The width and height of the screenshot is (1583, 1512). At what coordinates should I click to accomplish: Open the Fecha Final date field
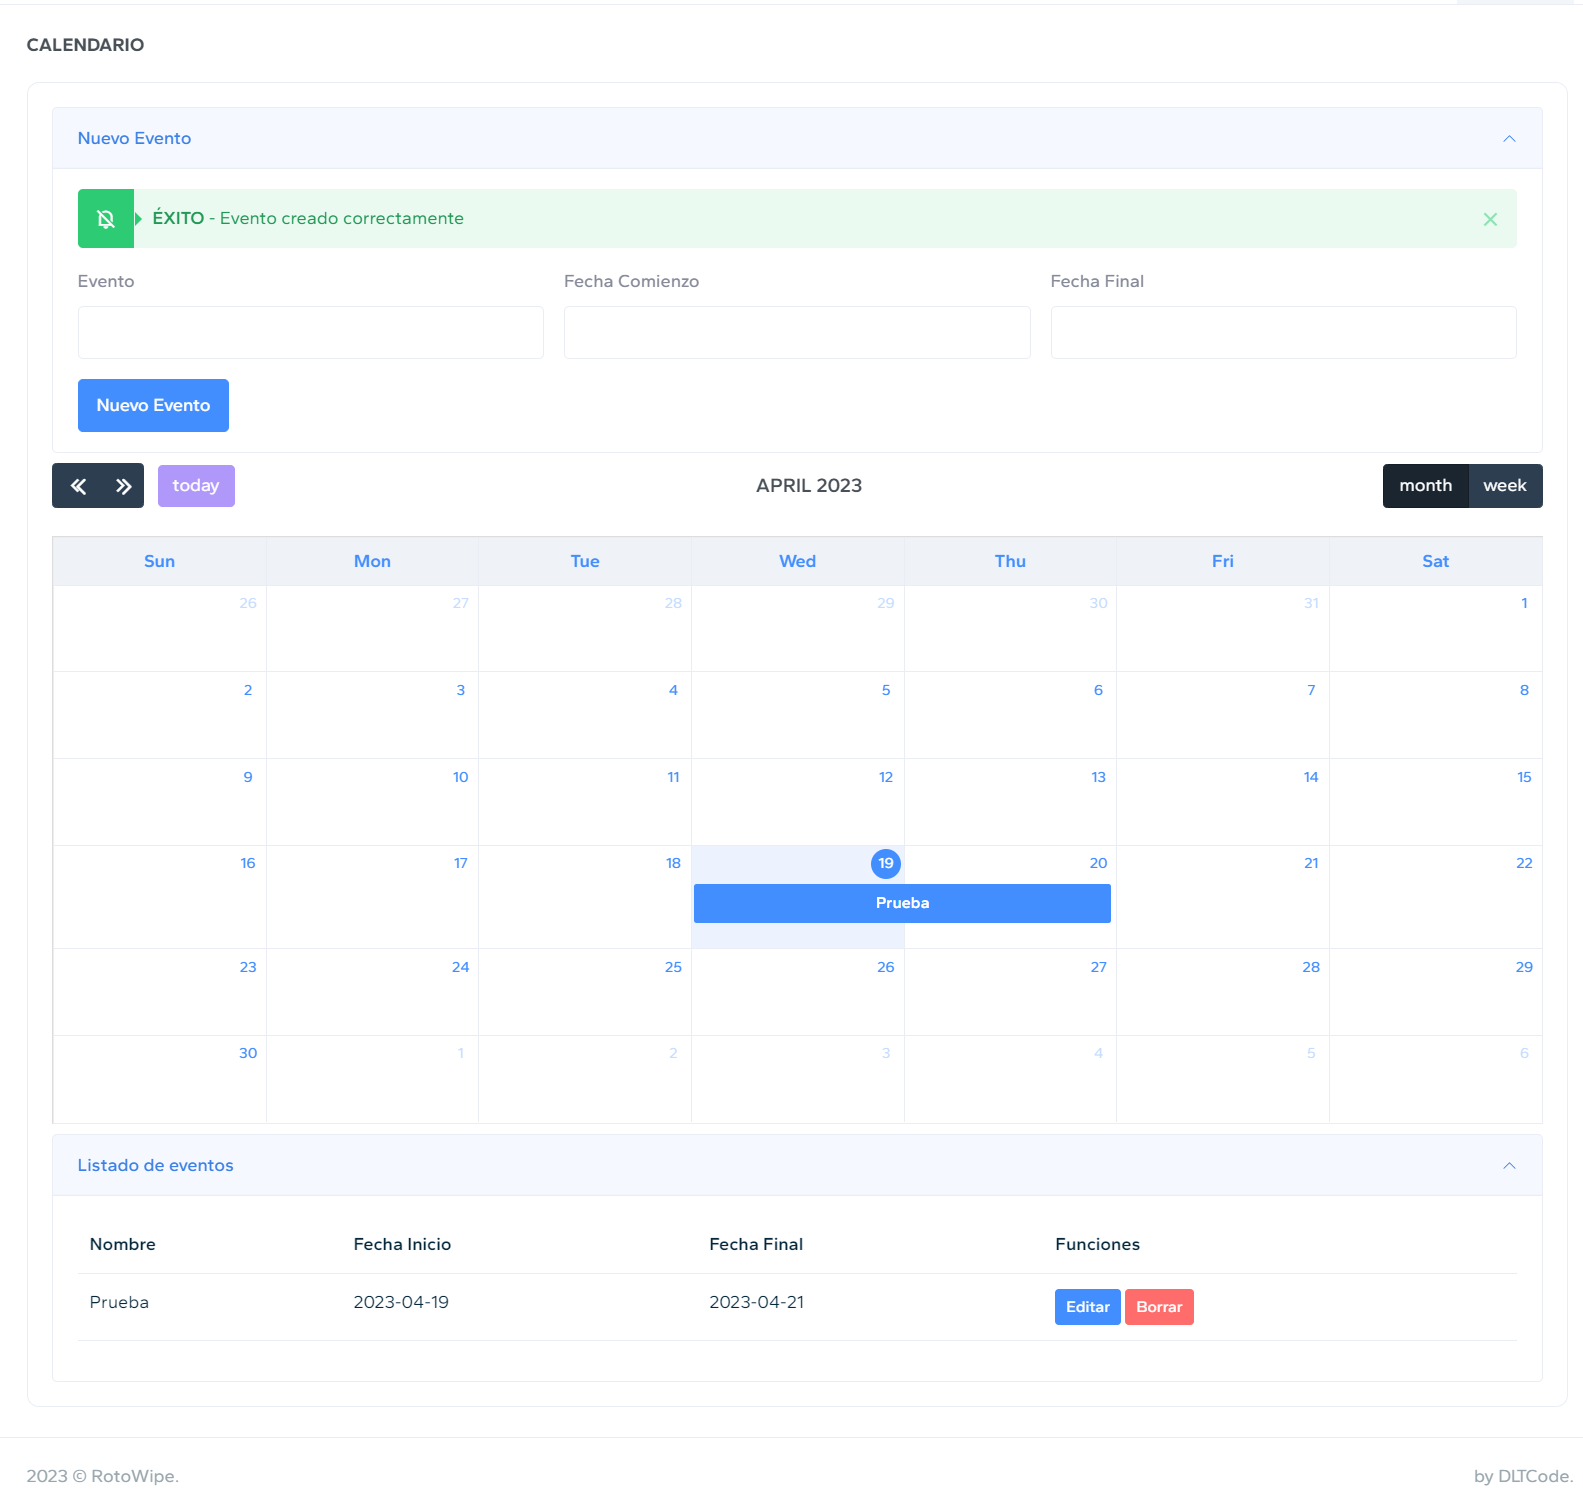click(1282, 333)
